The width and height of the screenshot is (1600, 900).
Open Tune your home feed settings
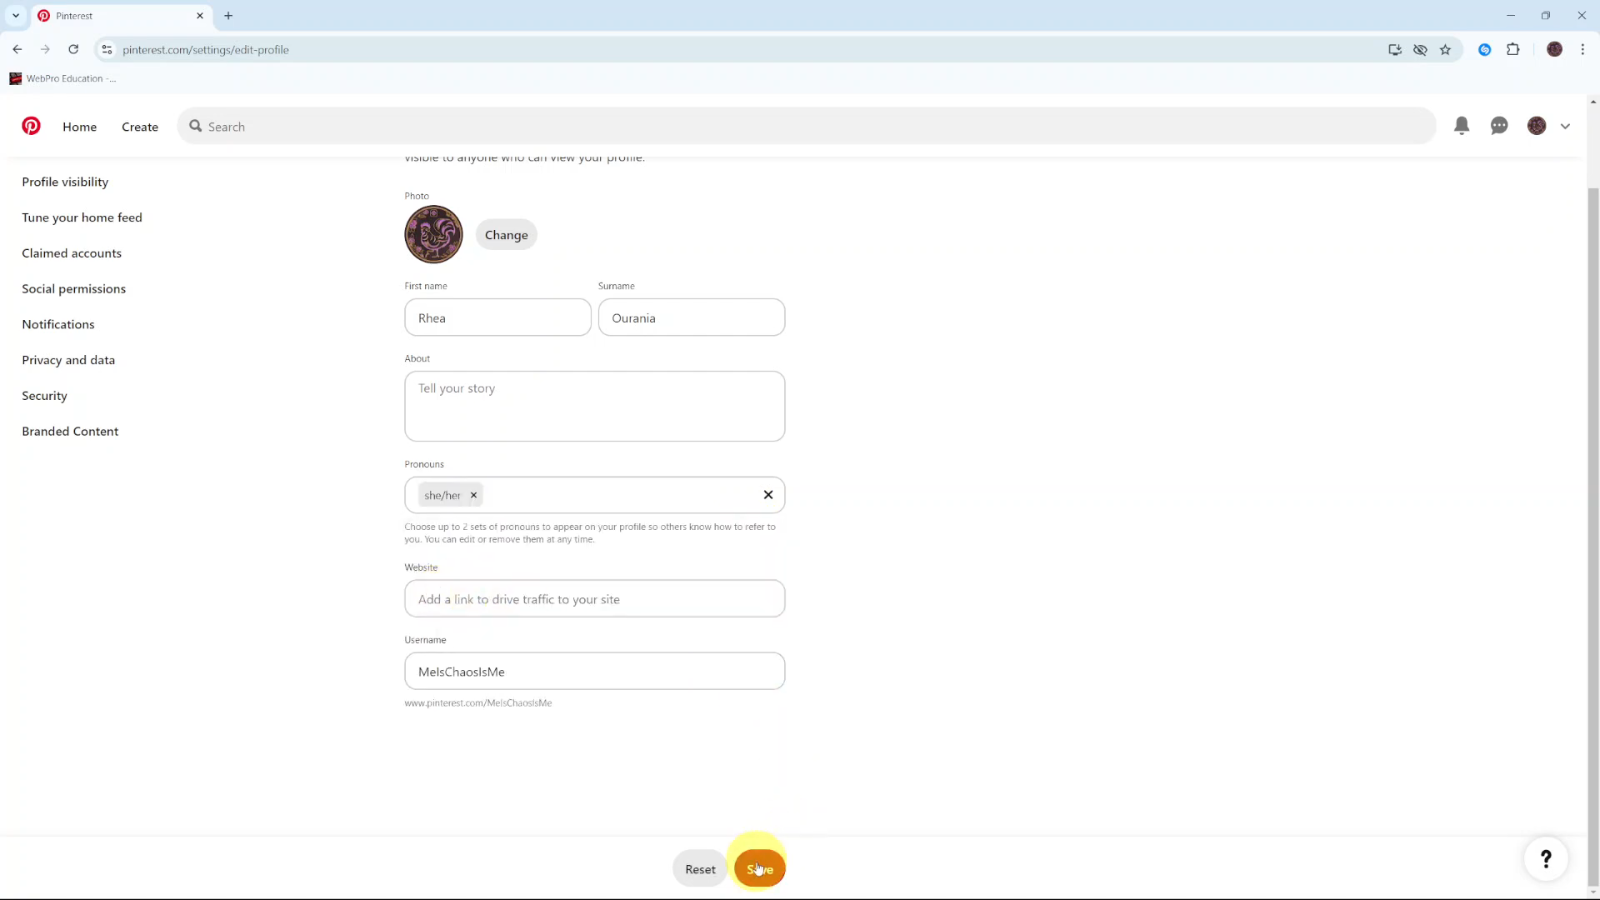(82, 217)
